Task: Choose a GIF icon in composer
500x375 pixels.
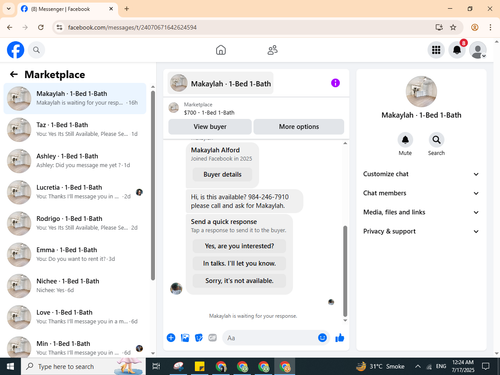Action: pyautogui.click(x=212, y=338)
